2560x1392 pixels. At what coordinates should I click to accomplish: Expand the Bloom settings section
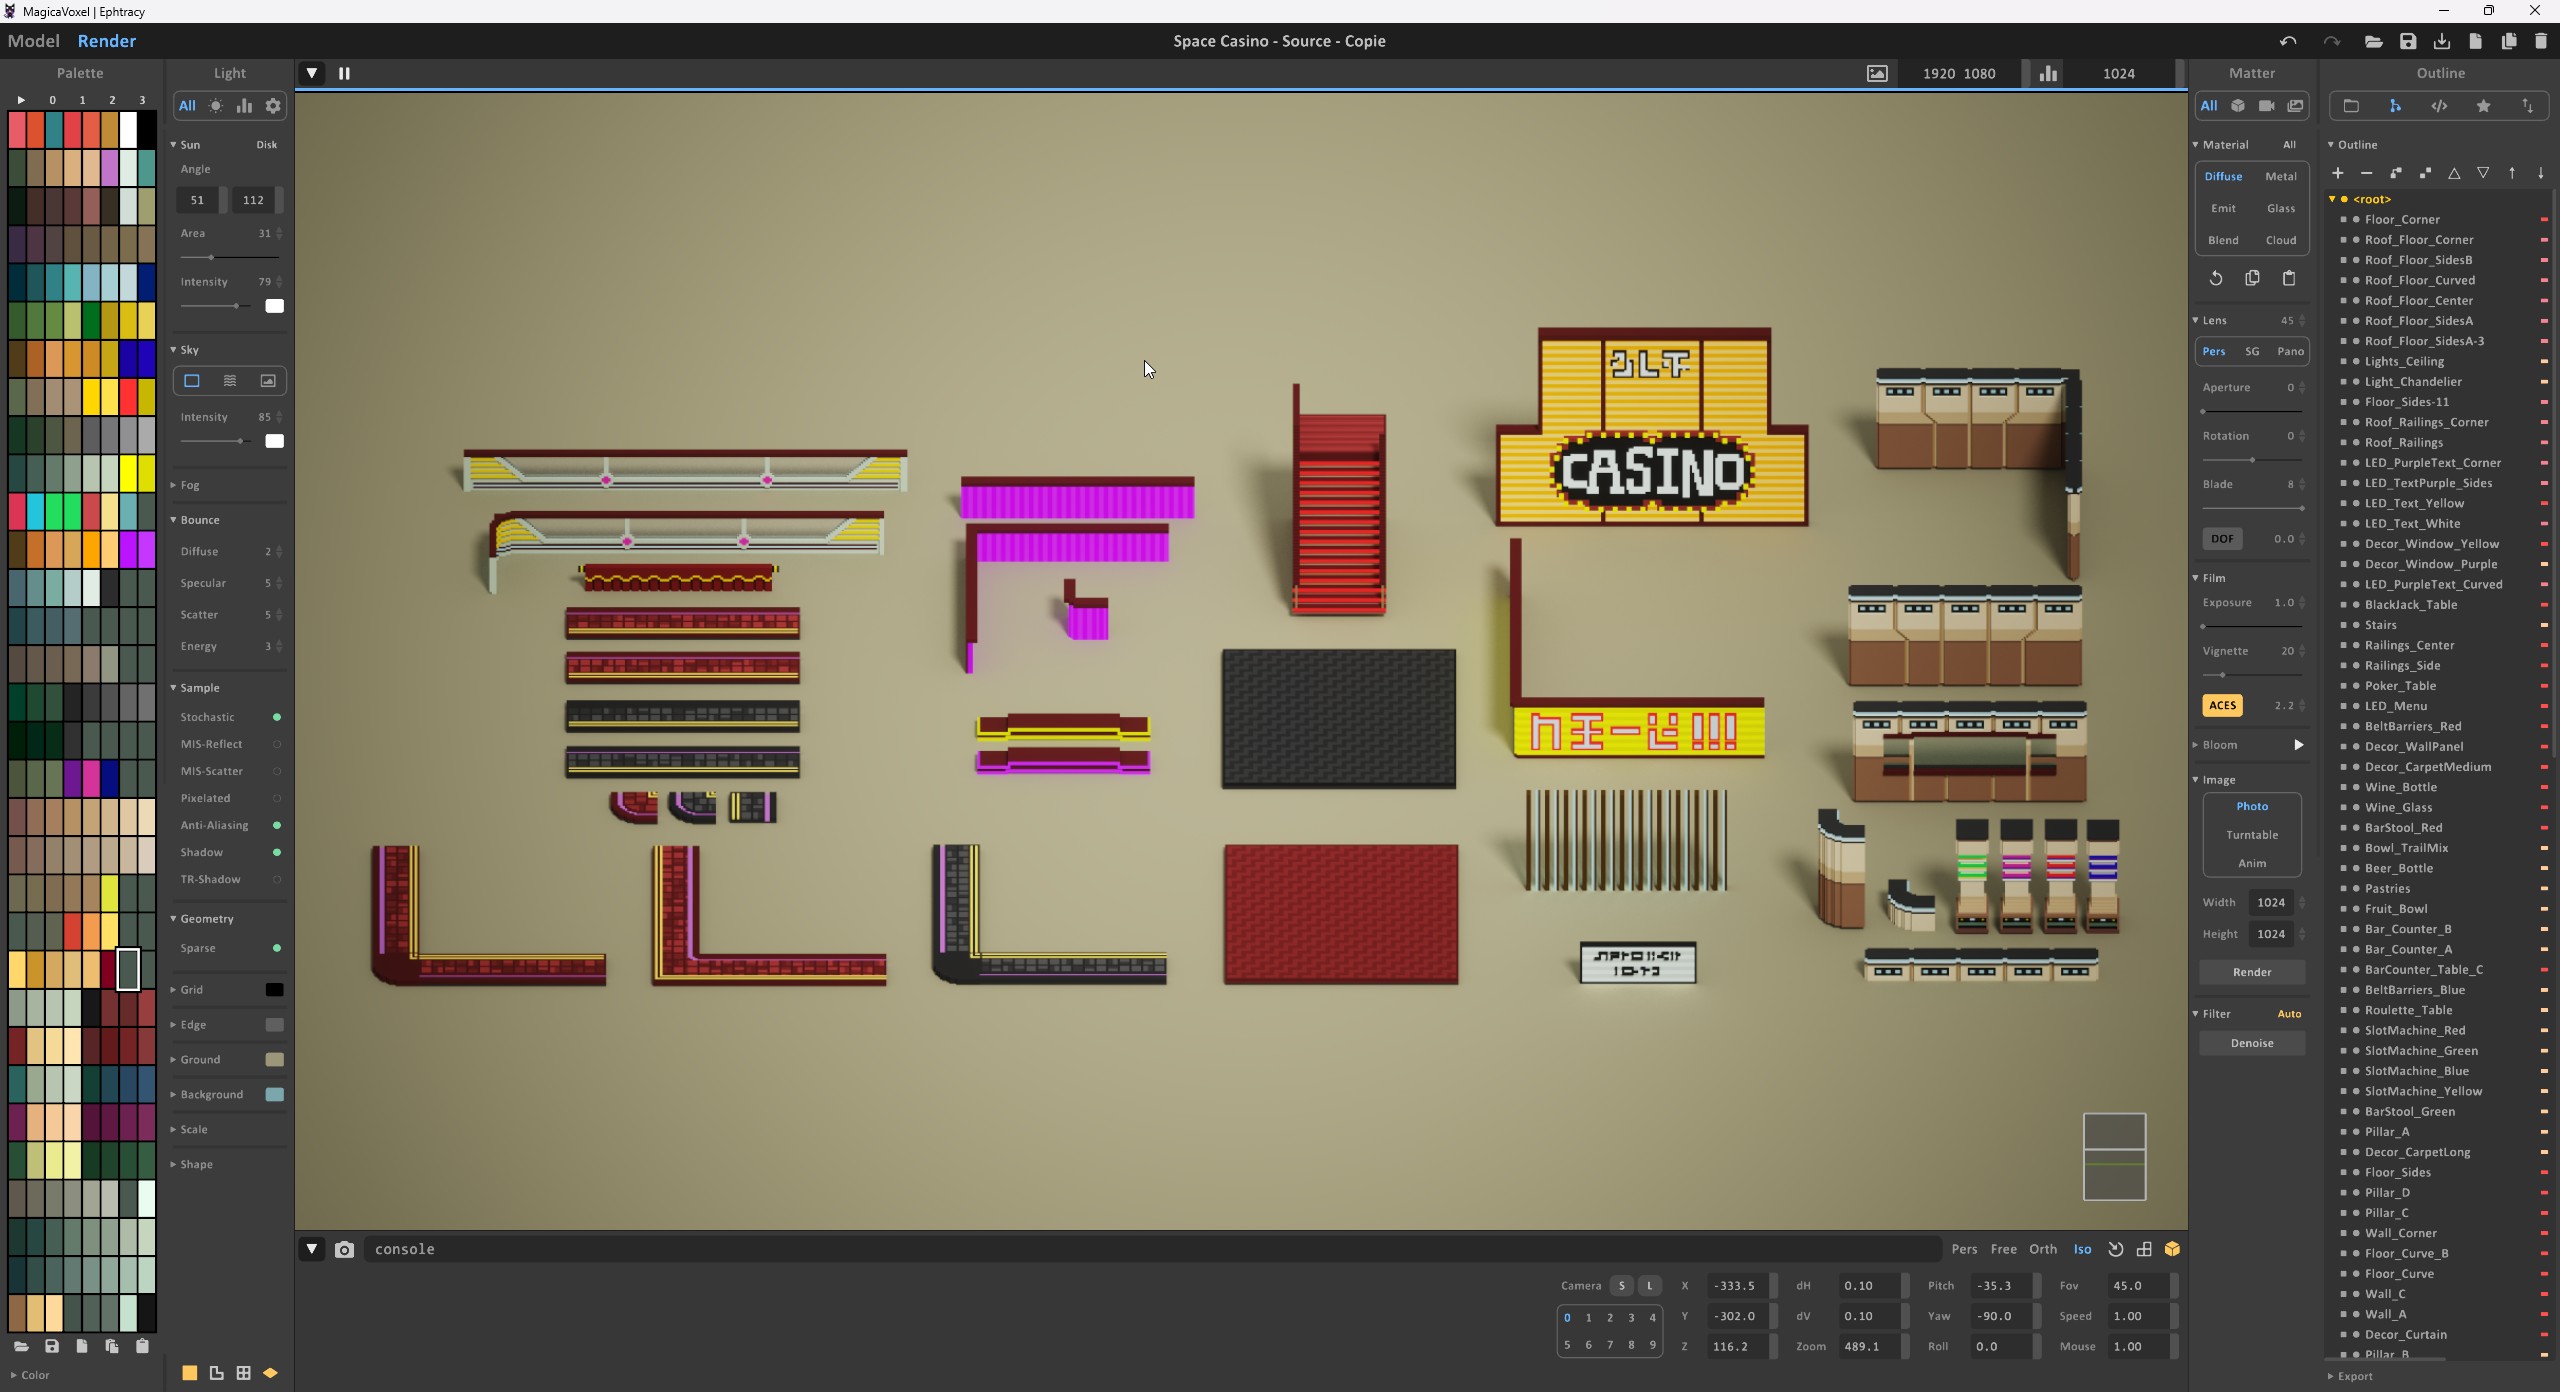point(2219,745)
